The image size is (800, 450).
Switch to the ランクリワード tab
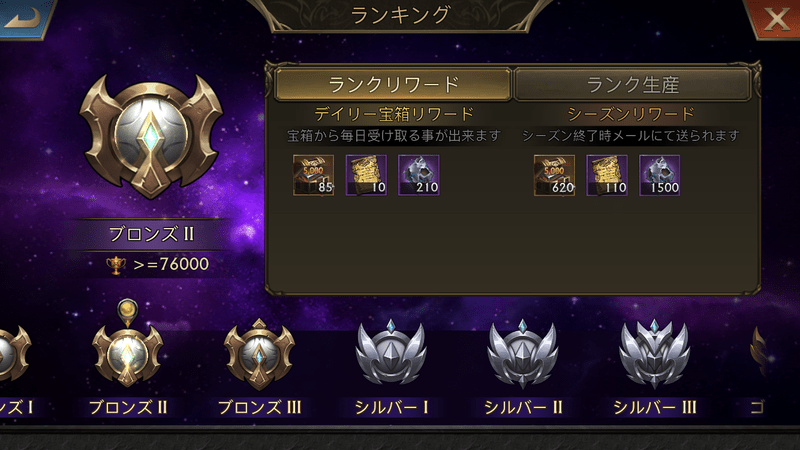[x=393, y=84]
